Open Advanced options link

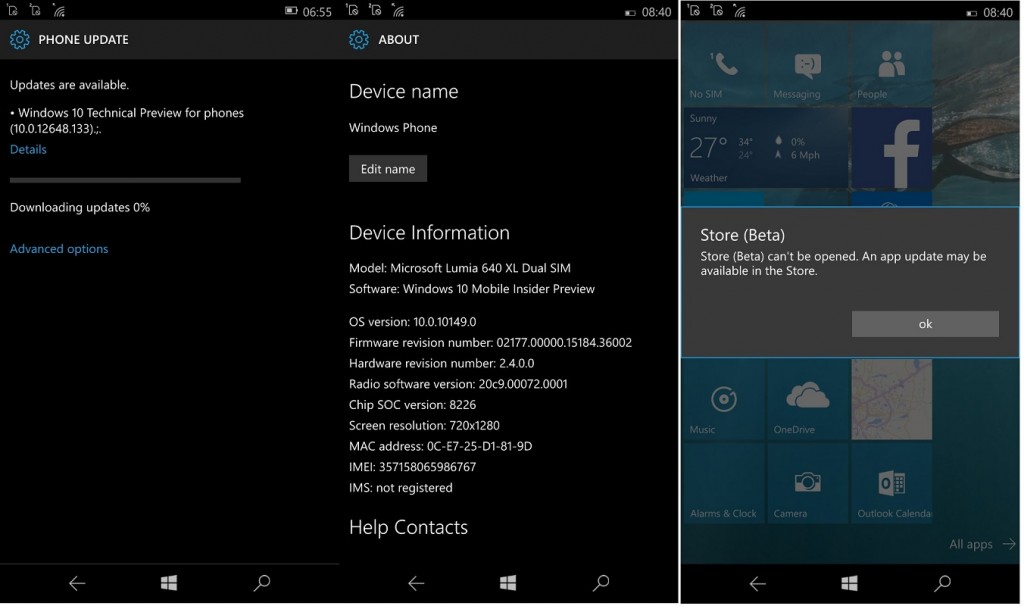click(x=59, y=249)
